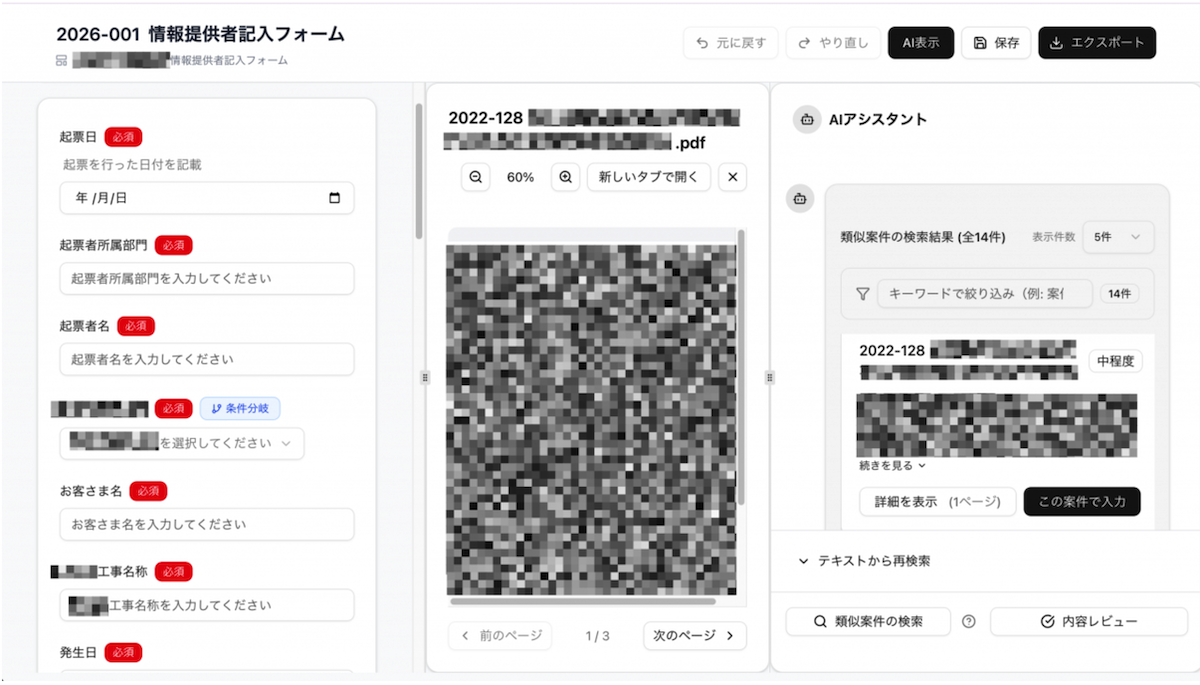Go to the next page with 次のページ
This screenshot has width=1200, height=685.
pyautogui.click(x=694, y=635)
